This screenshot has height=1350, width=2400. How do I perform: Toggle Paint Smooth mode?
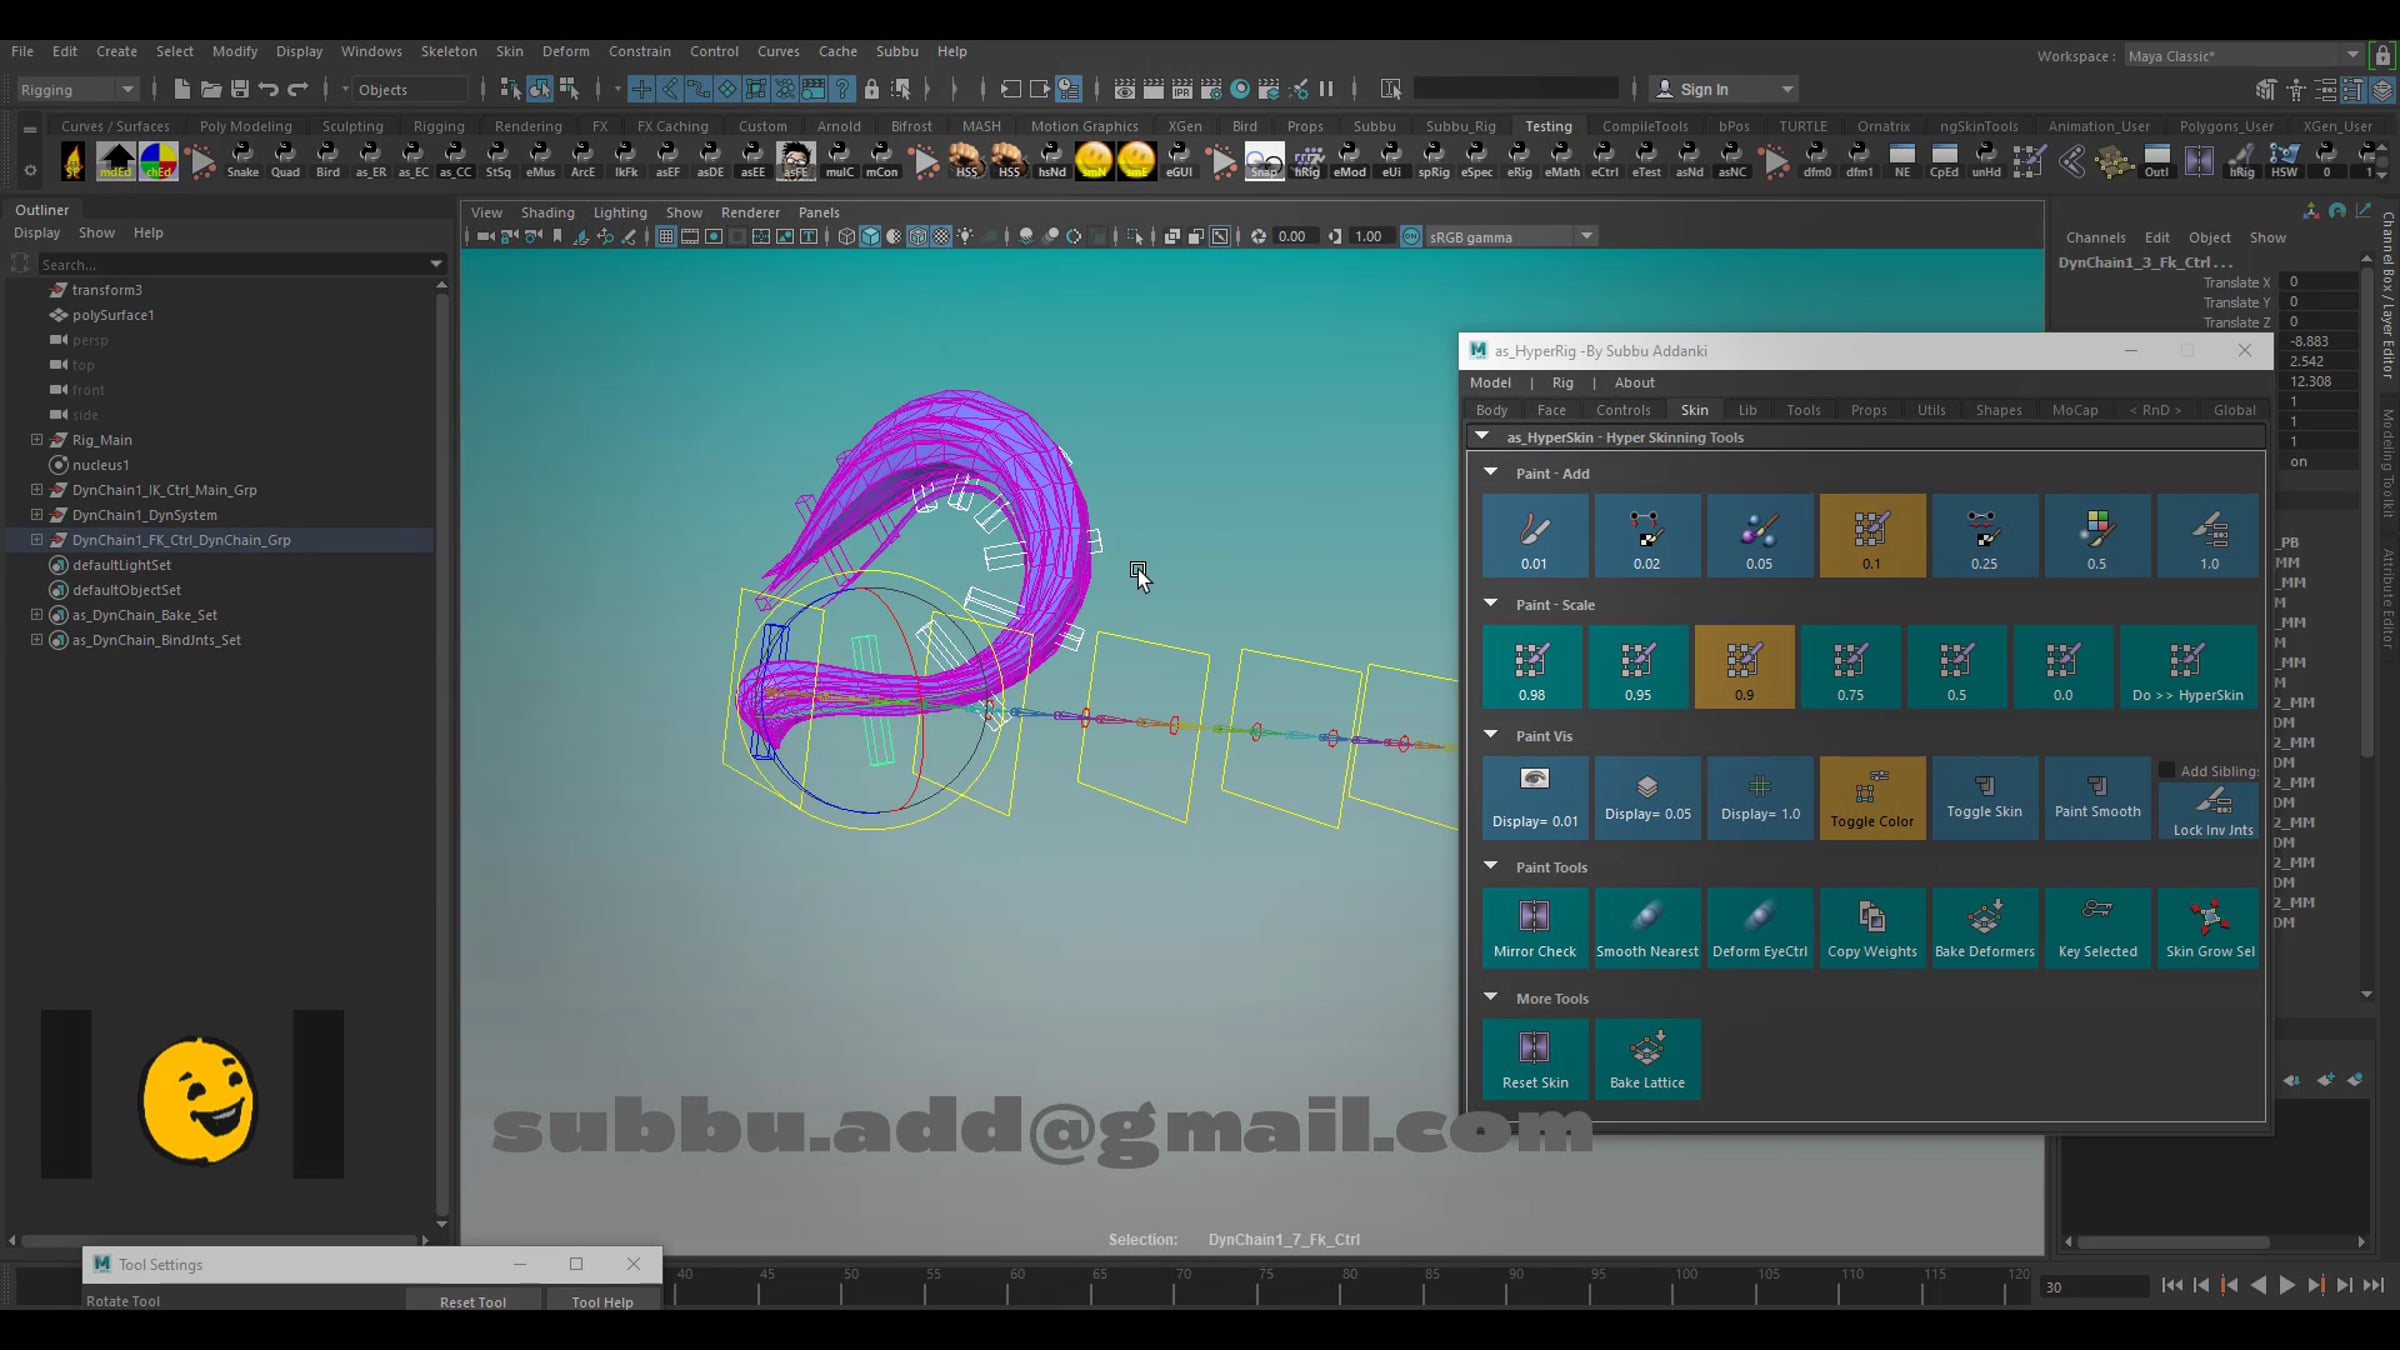click(2097, 798)
